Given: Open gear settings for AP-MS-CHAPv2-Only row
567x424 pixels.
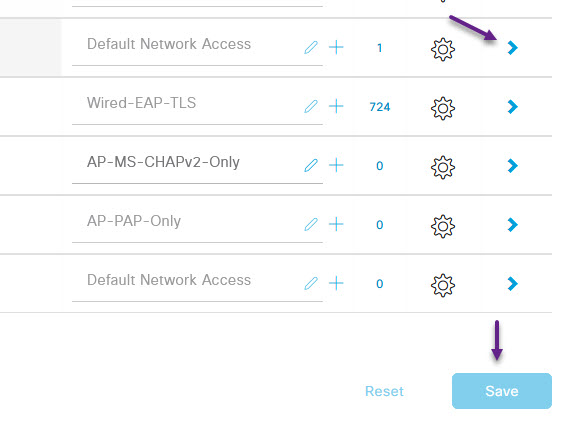Looking at the screenshot, I should 443,167.
